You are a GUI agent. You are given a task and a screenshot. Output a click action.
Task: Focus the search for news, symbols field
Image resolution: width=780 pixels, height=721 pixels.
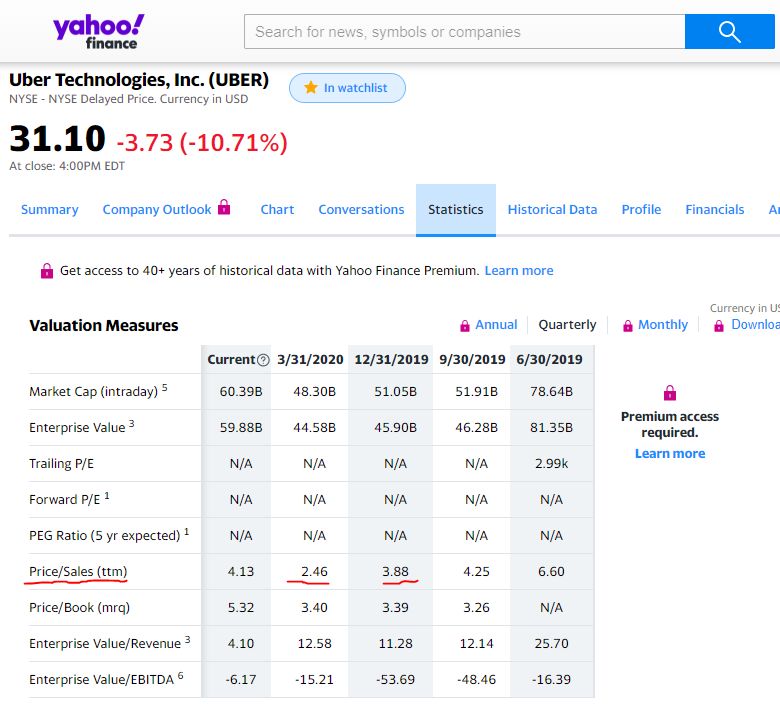click(465, 31)
